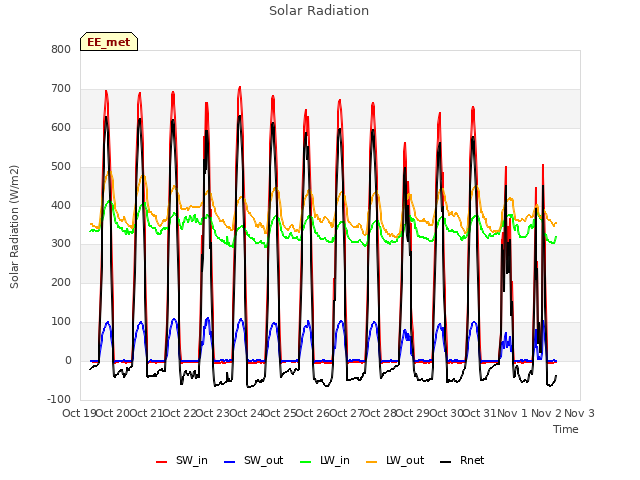
Task: Click the Nov 3 x-axis label
Action: 579,413
